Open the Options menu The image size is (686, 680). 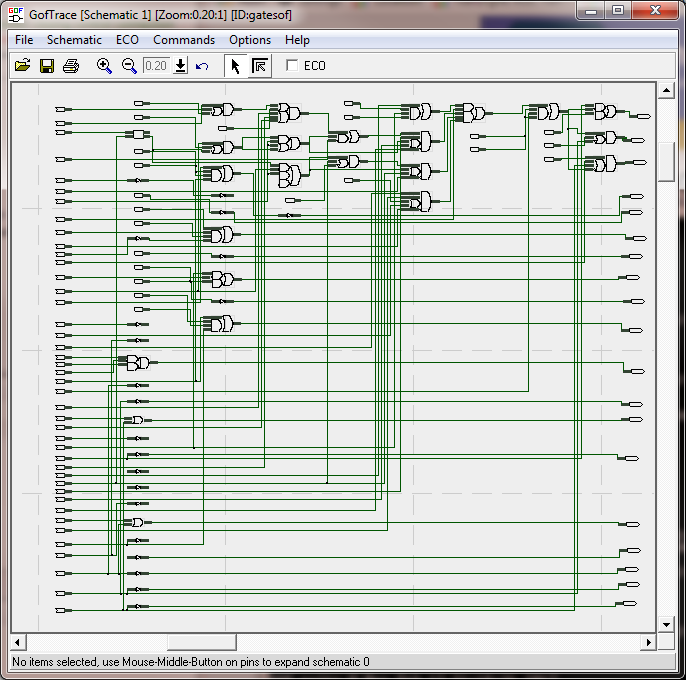click(250, 40)
